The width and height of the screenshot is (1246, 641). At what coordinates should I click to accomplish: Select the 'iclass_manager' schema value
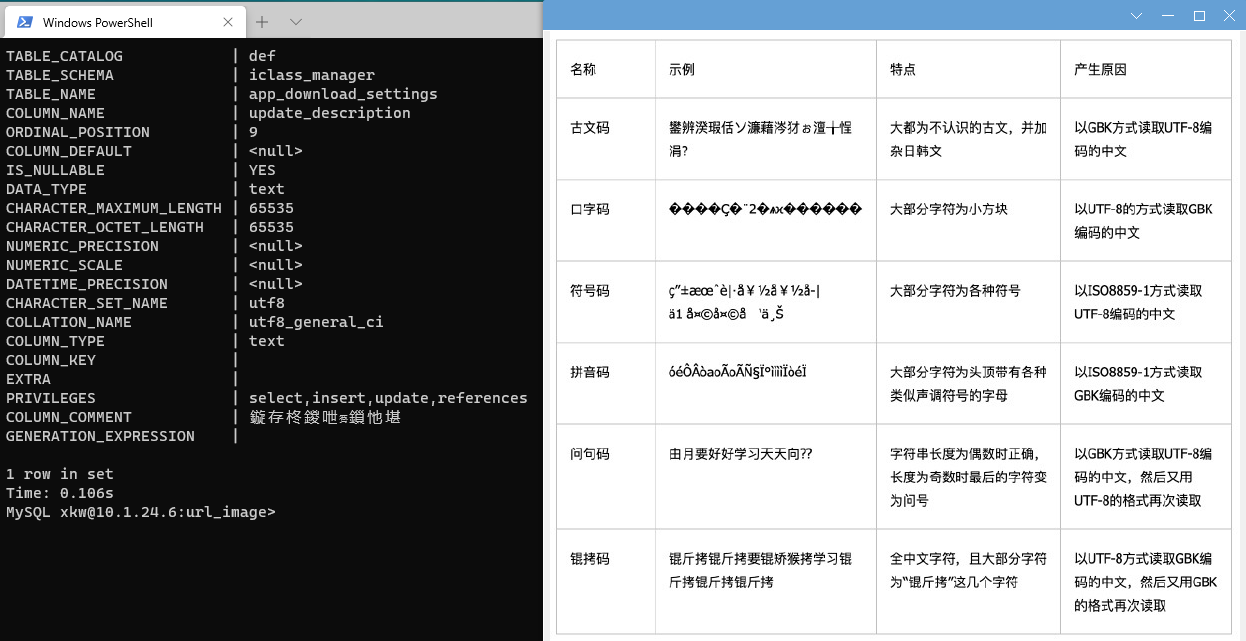point(312,75)
